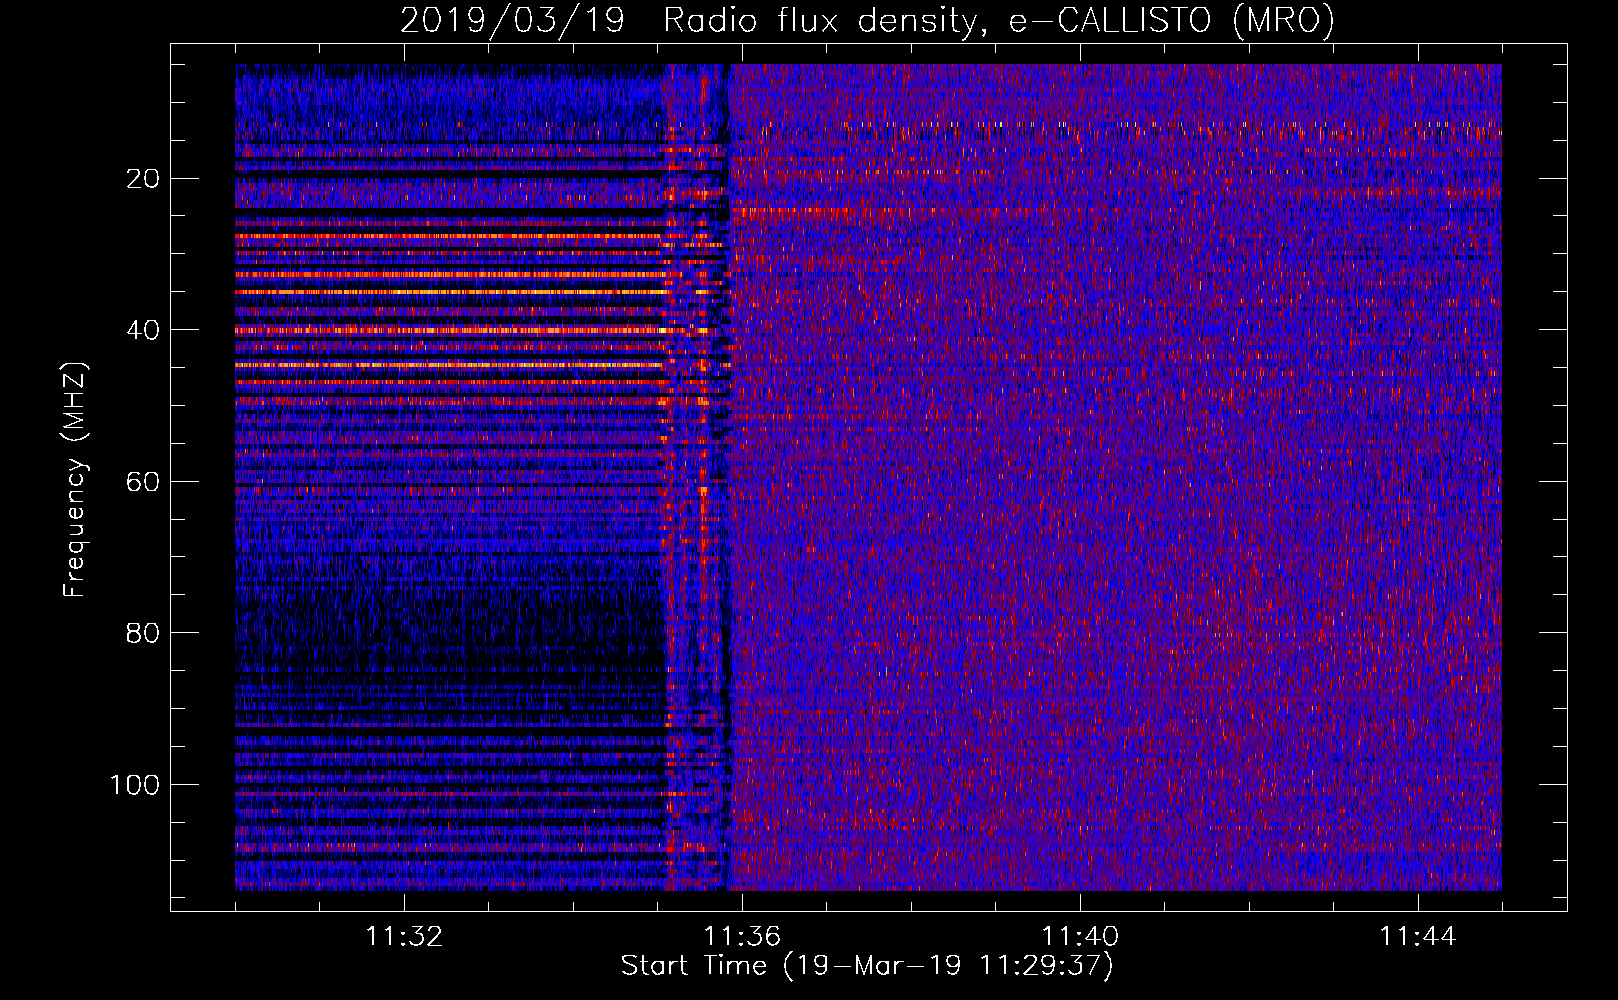Select the 'e-CALLISTO (MRO)' text in title
The height and width of the screenshot is (1000, 1618).
pyautogui.click(x=1171, y=21)
